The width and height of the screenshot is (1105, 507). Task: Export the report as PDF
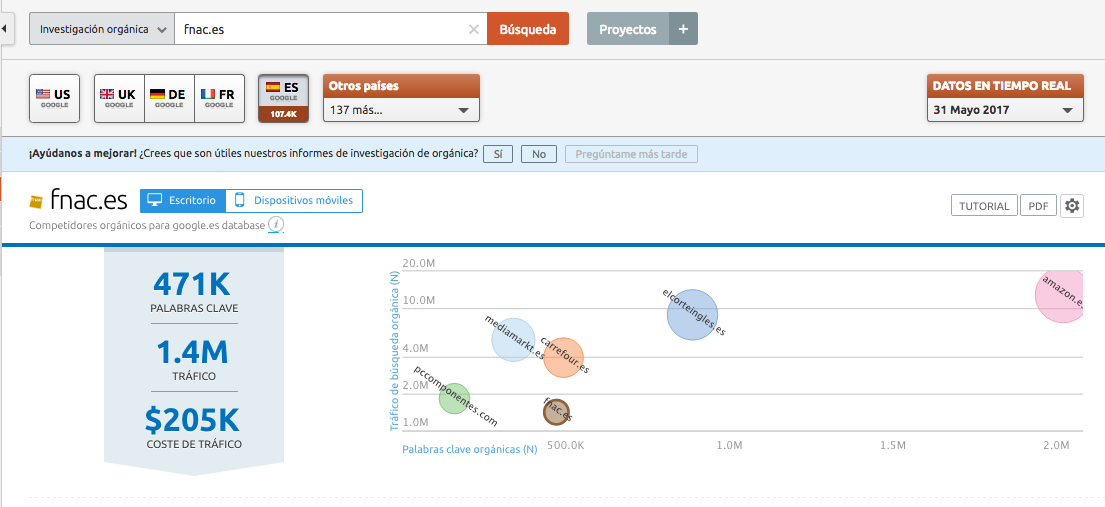[x=1038, y=206]
